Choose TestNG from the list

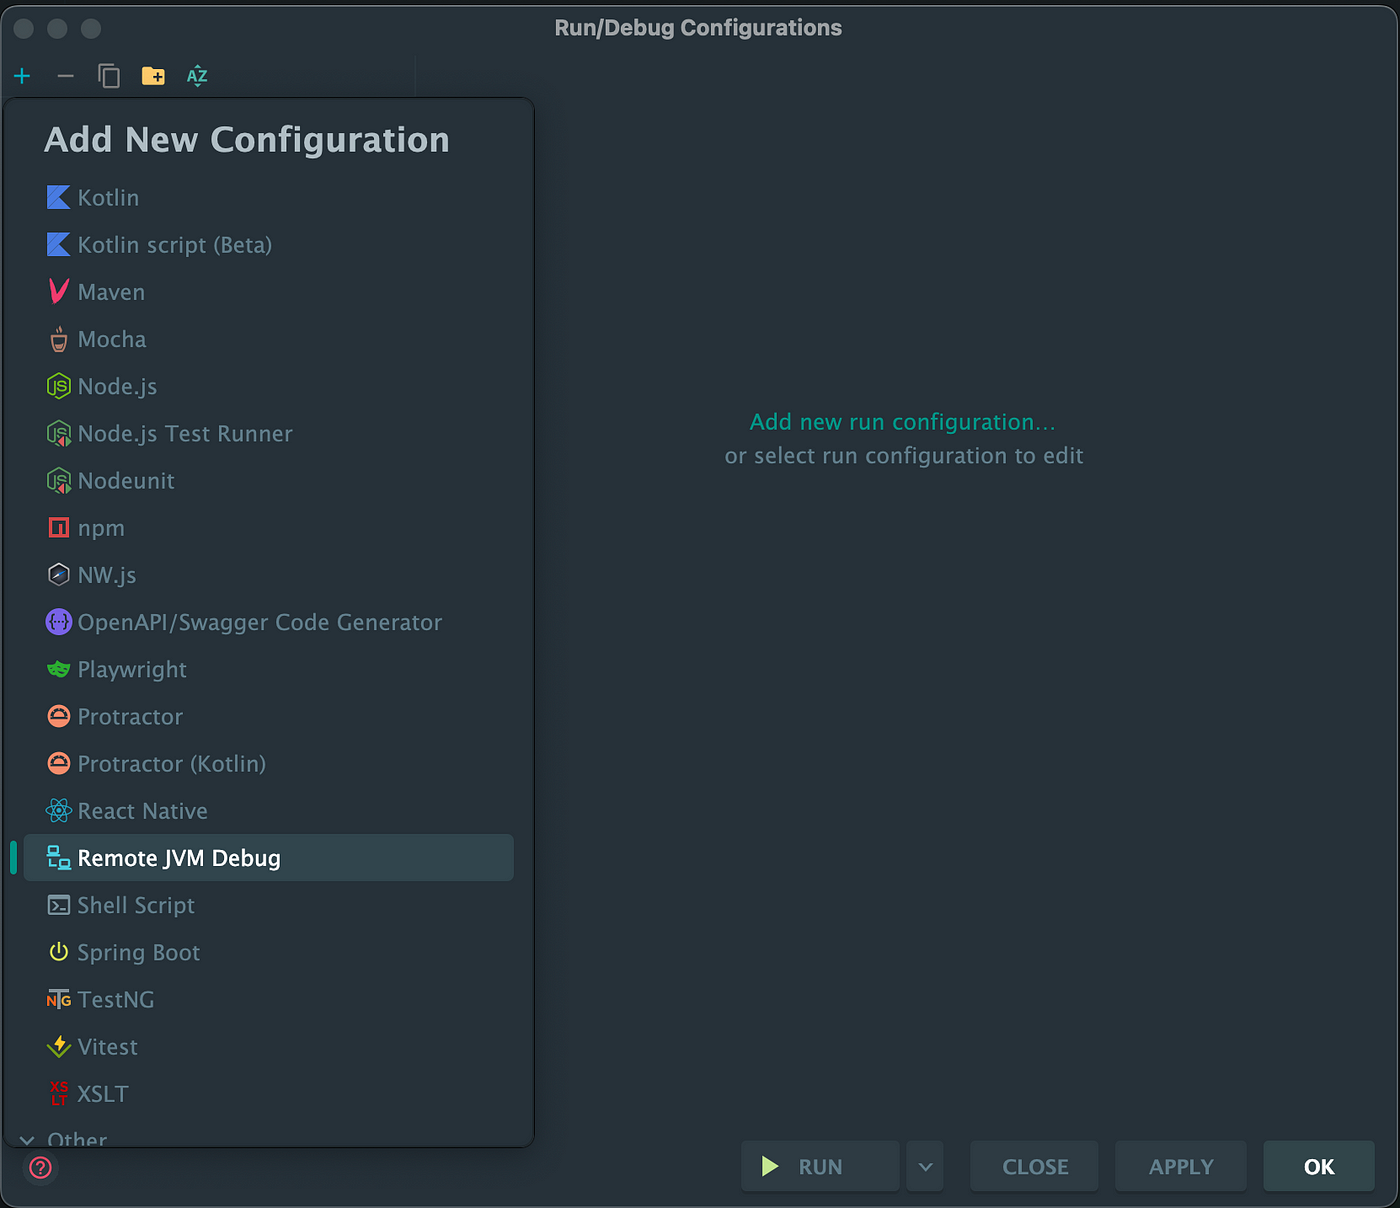[116, 1000]
